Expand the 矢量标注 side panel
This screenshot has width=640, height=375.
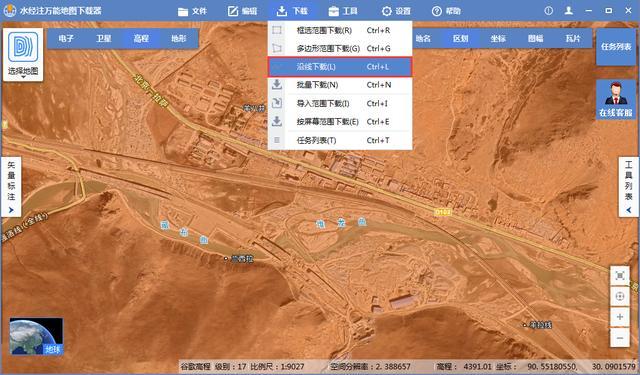point(11,187)
